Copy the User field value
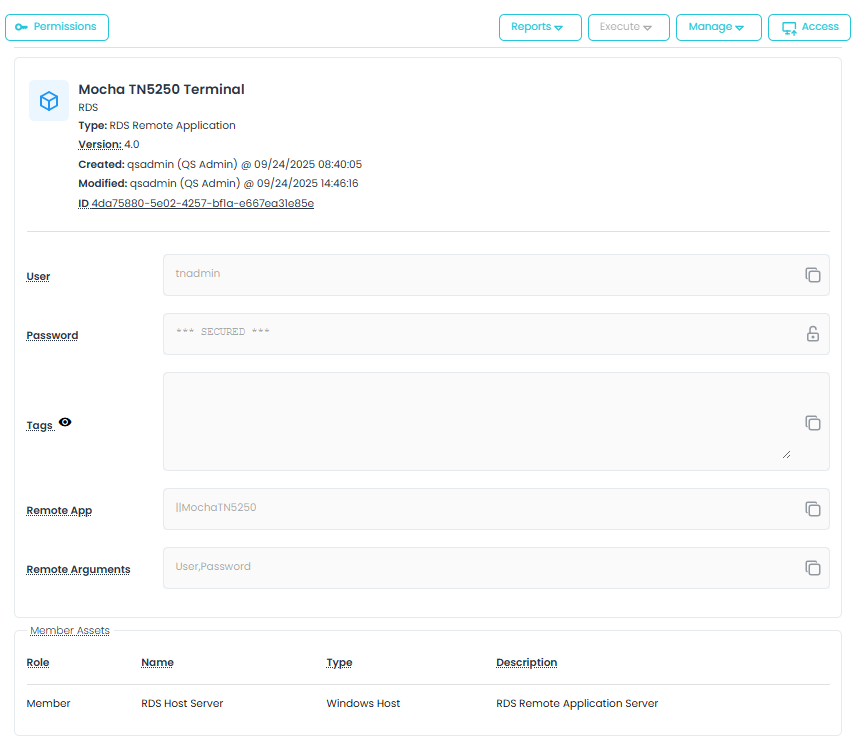This screenshot has height=755, width=857. coord(813,275)
